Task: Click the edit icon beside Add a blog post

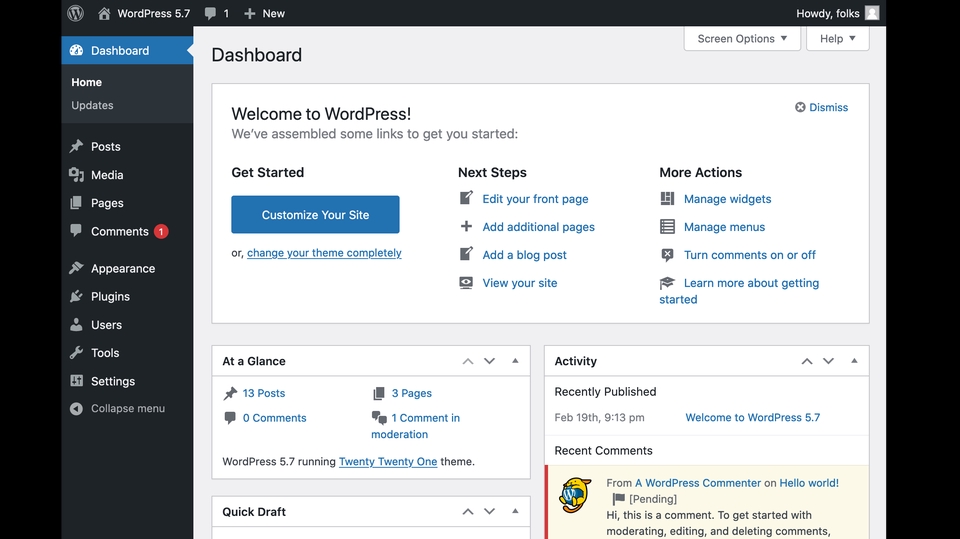Action: pyautogui.click(x=466, y=254)
